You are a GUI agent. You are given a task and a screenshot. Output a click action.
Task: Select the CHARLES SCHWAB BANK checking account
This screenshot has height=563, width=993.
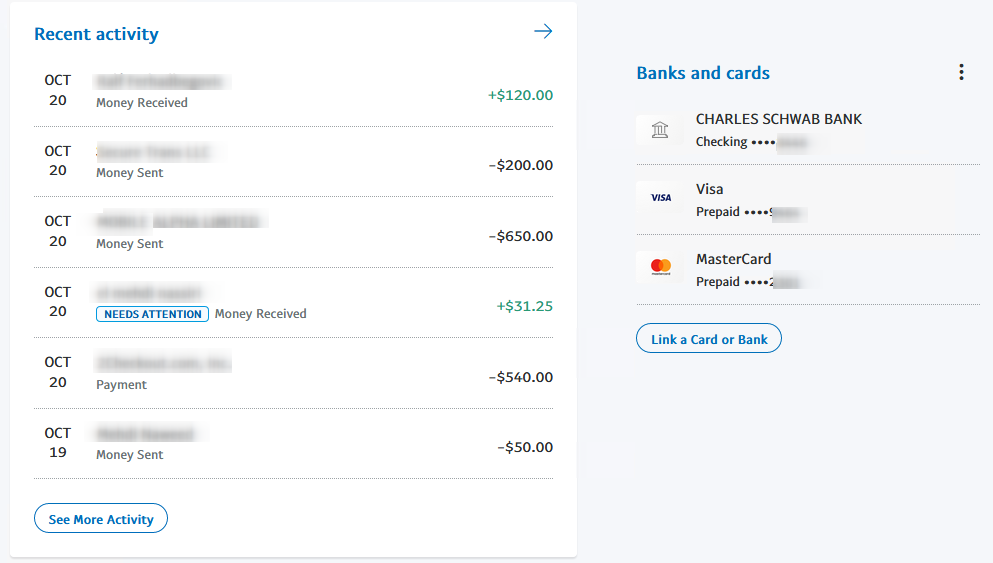point(808,130)
